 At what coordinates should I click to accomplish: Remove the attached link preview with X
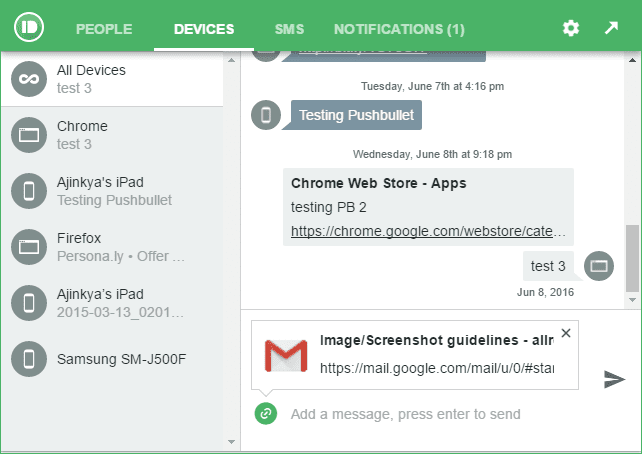point(566,333)
